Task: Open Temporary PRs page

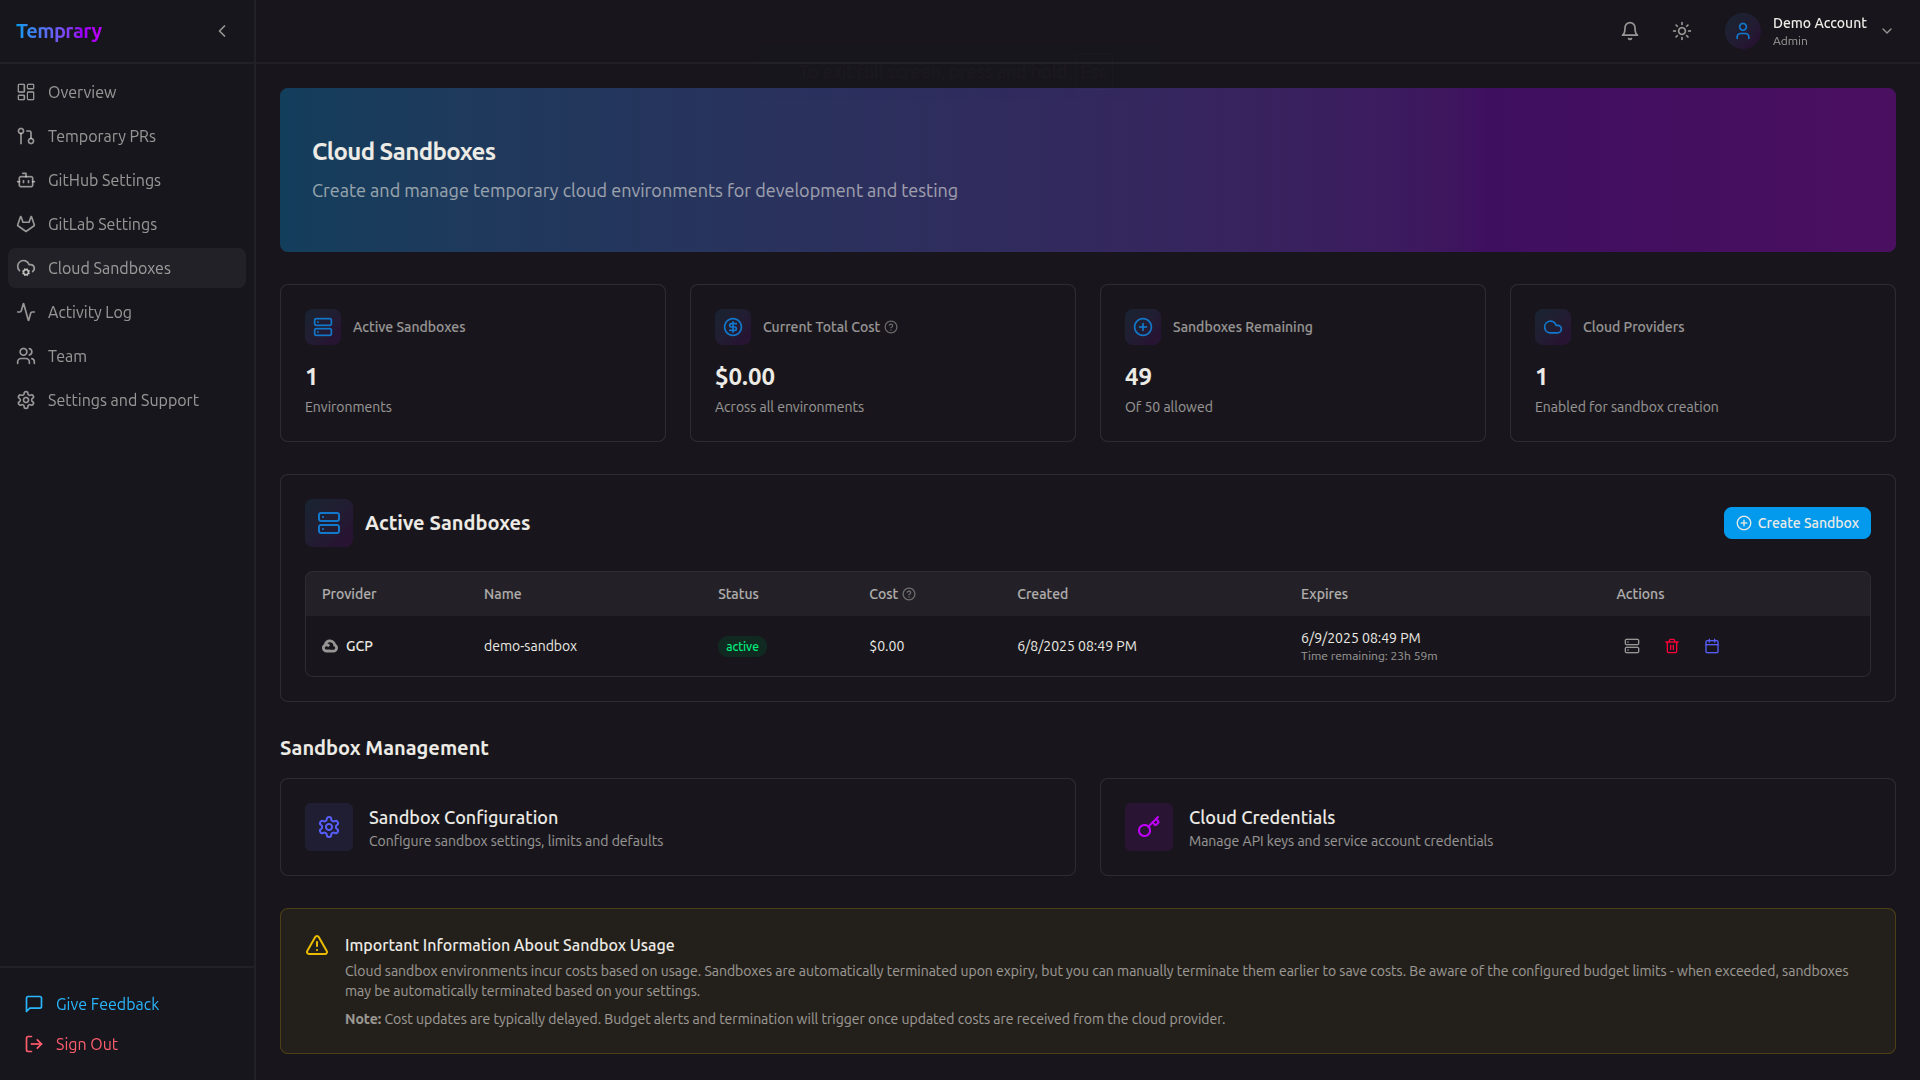Action: point(127,136)
